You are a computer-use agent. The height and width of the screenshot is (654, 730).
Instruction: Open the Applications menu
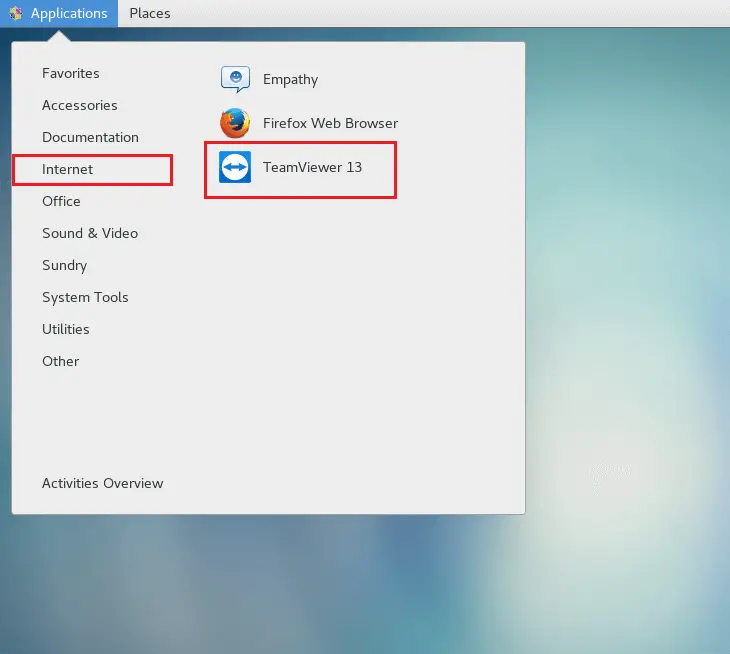pyautogui.click(x=59, y=13)
